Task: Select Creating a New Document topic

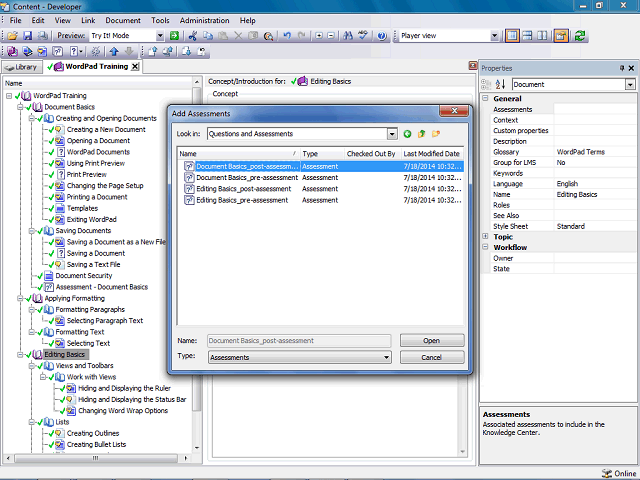Action: 106,129
